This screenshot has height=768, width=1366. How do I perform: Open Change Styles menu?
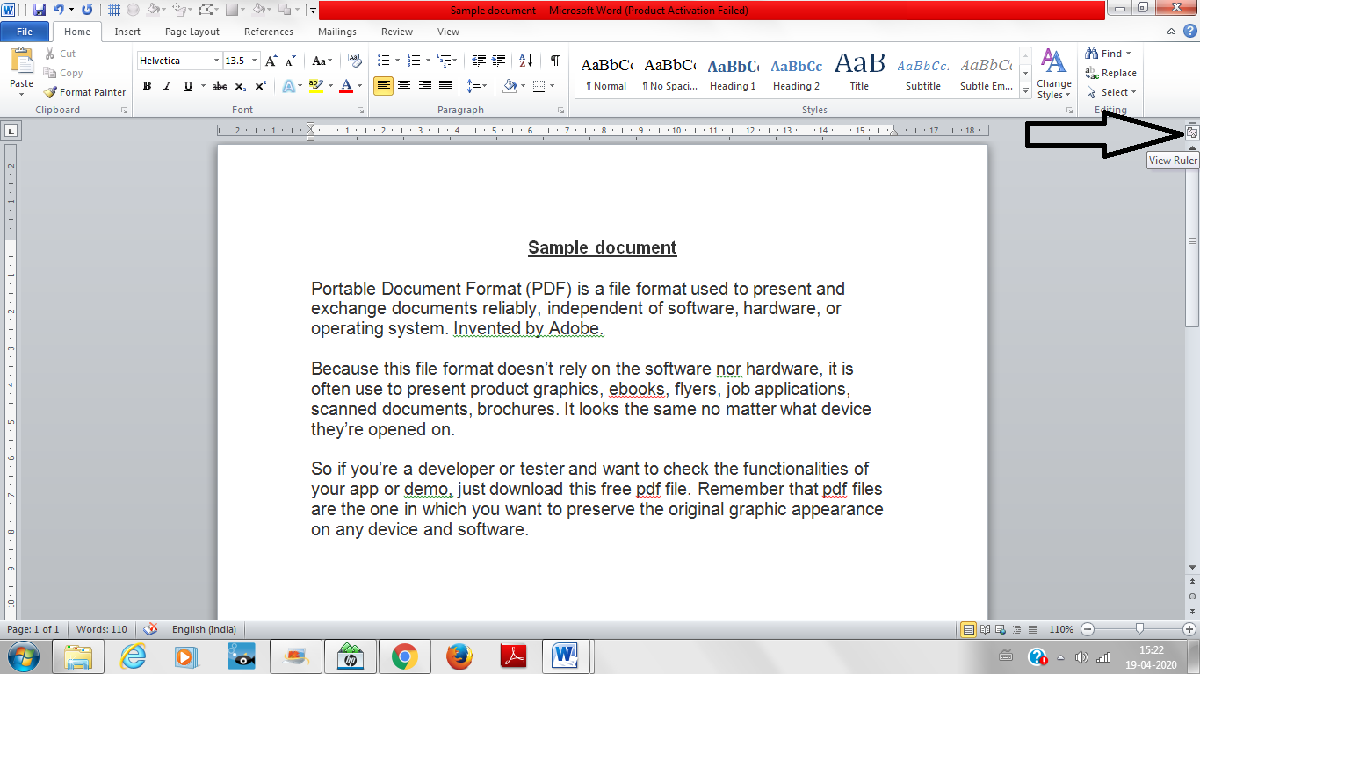1053,74
